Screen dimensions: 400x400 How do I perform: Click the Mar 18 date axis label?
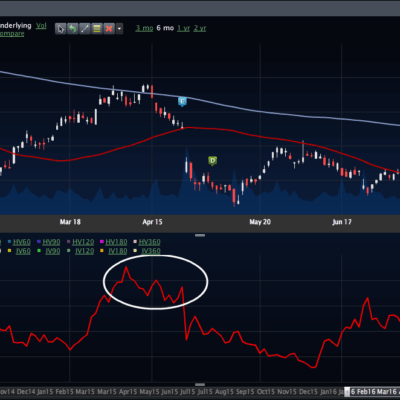[70, 222]
